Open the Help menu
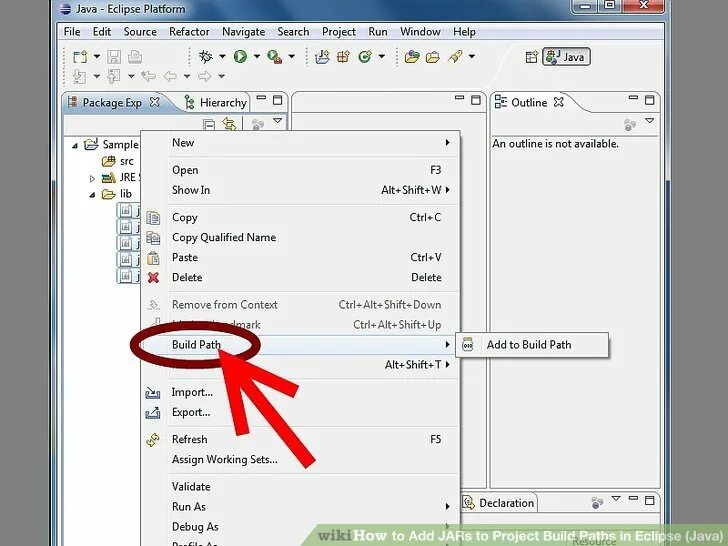 click(464, 32)
